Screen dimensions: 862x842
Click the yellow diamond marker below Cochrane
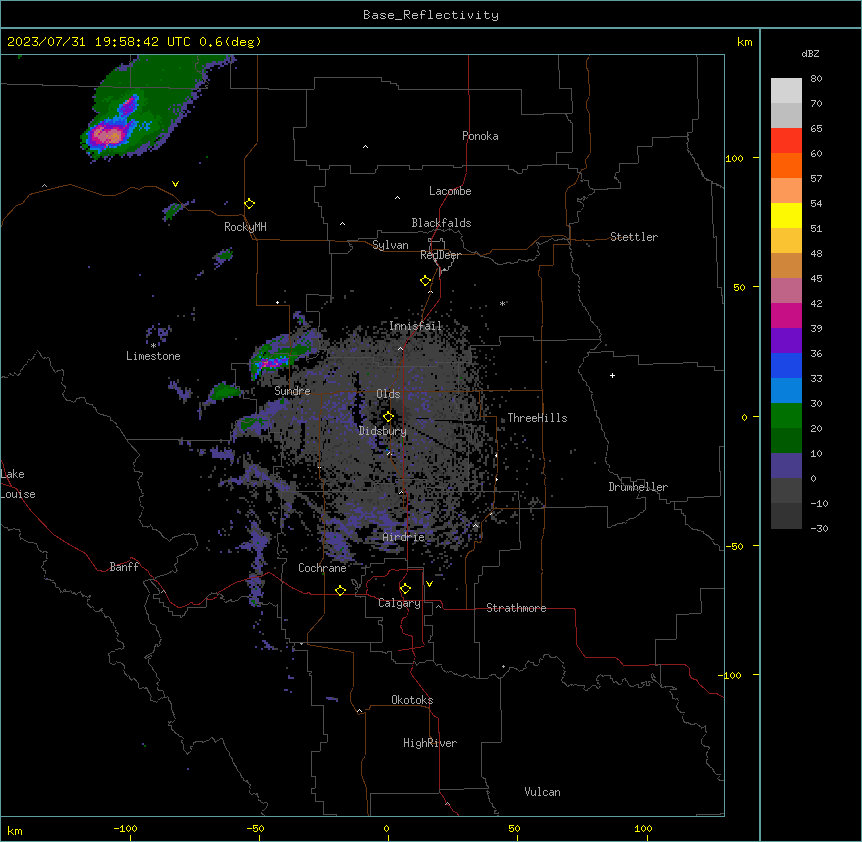pyautogui.click(x=340, y=591)
